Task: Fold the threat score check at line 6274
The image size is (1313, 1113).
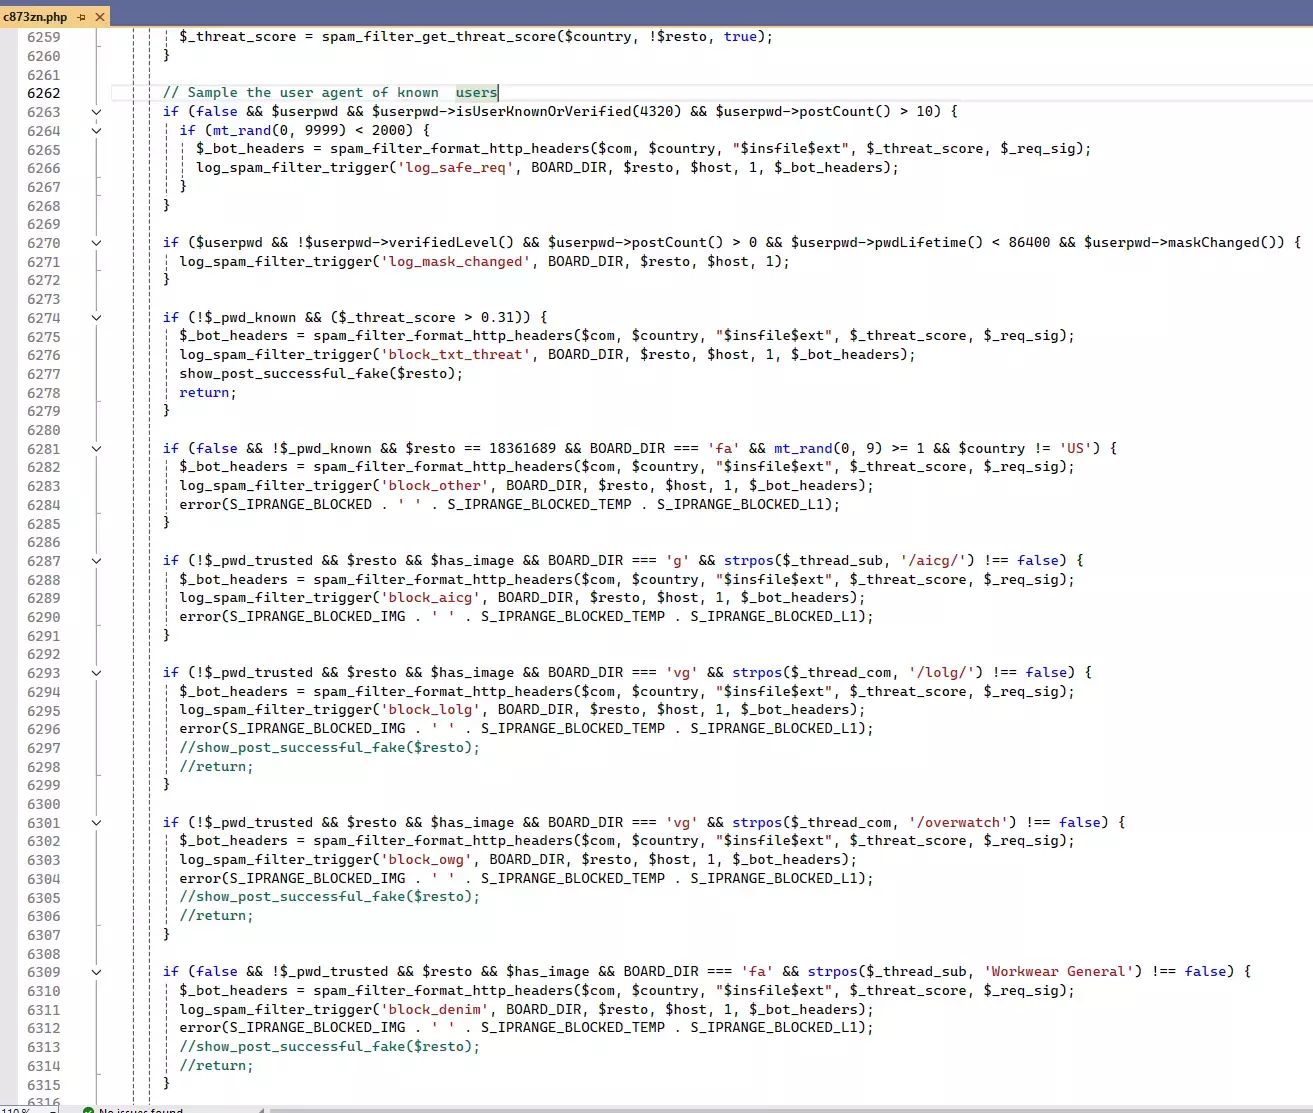Action: tap(96, 318)
